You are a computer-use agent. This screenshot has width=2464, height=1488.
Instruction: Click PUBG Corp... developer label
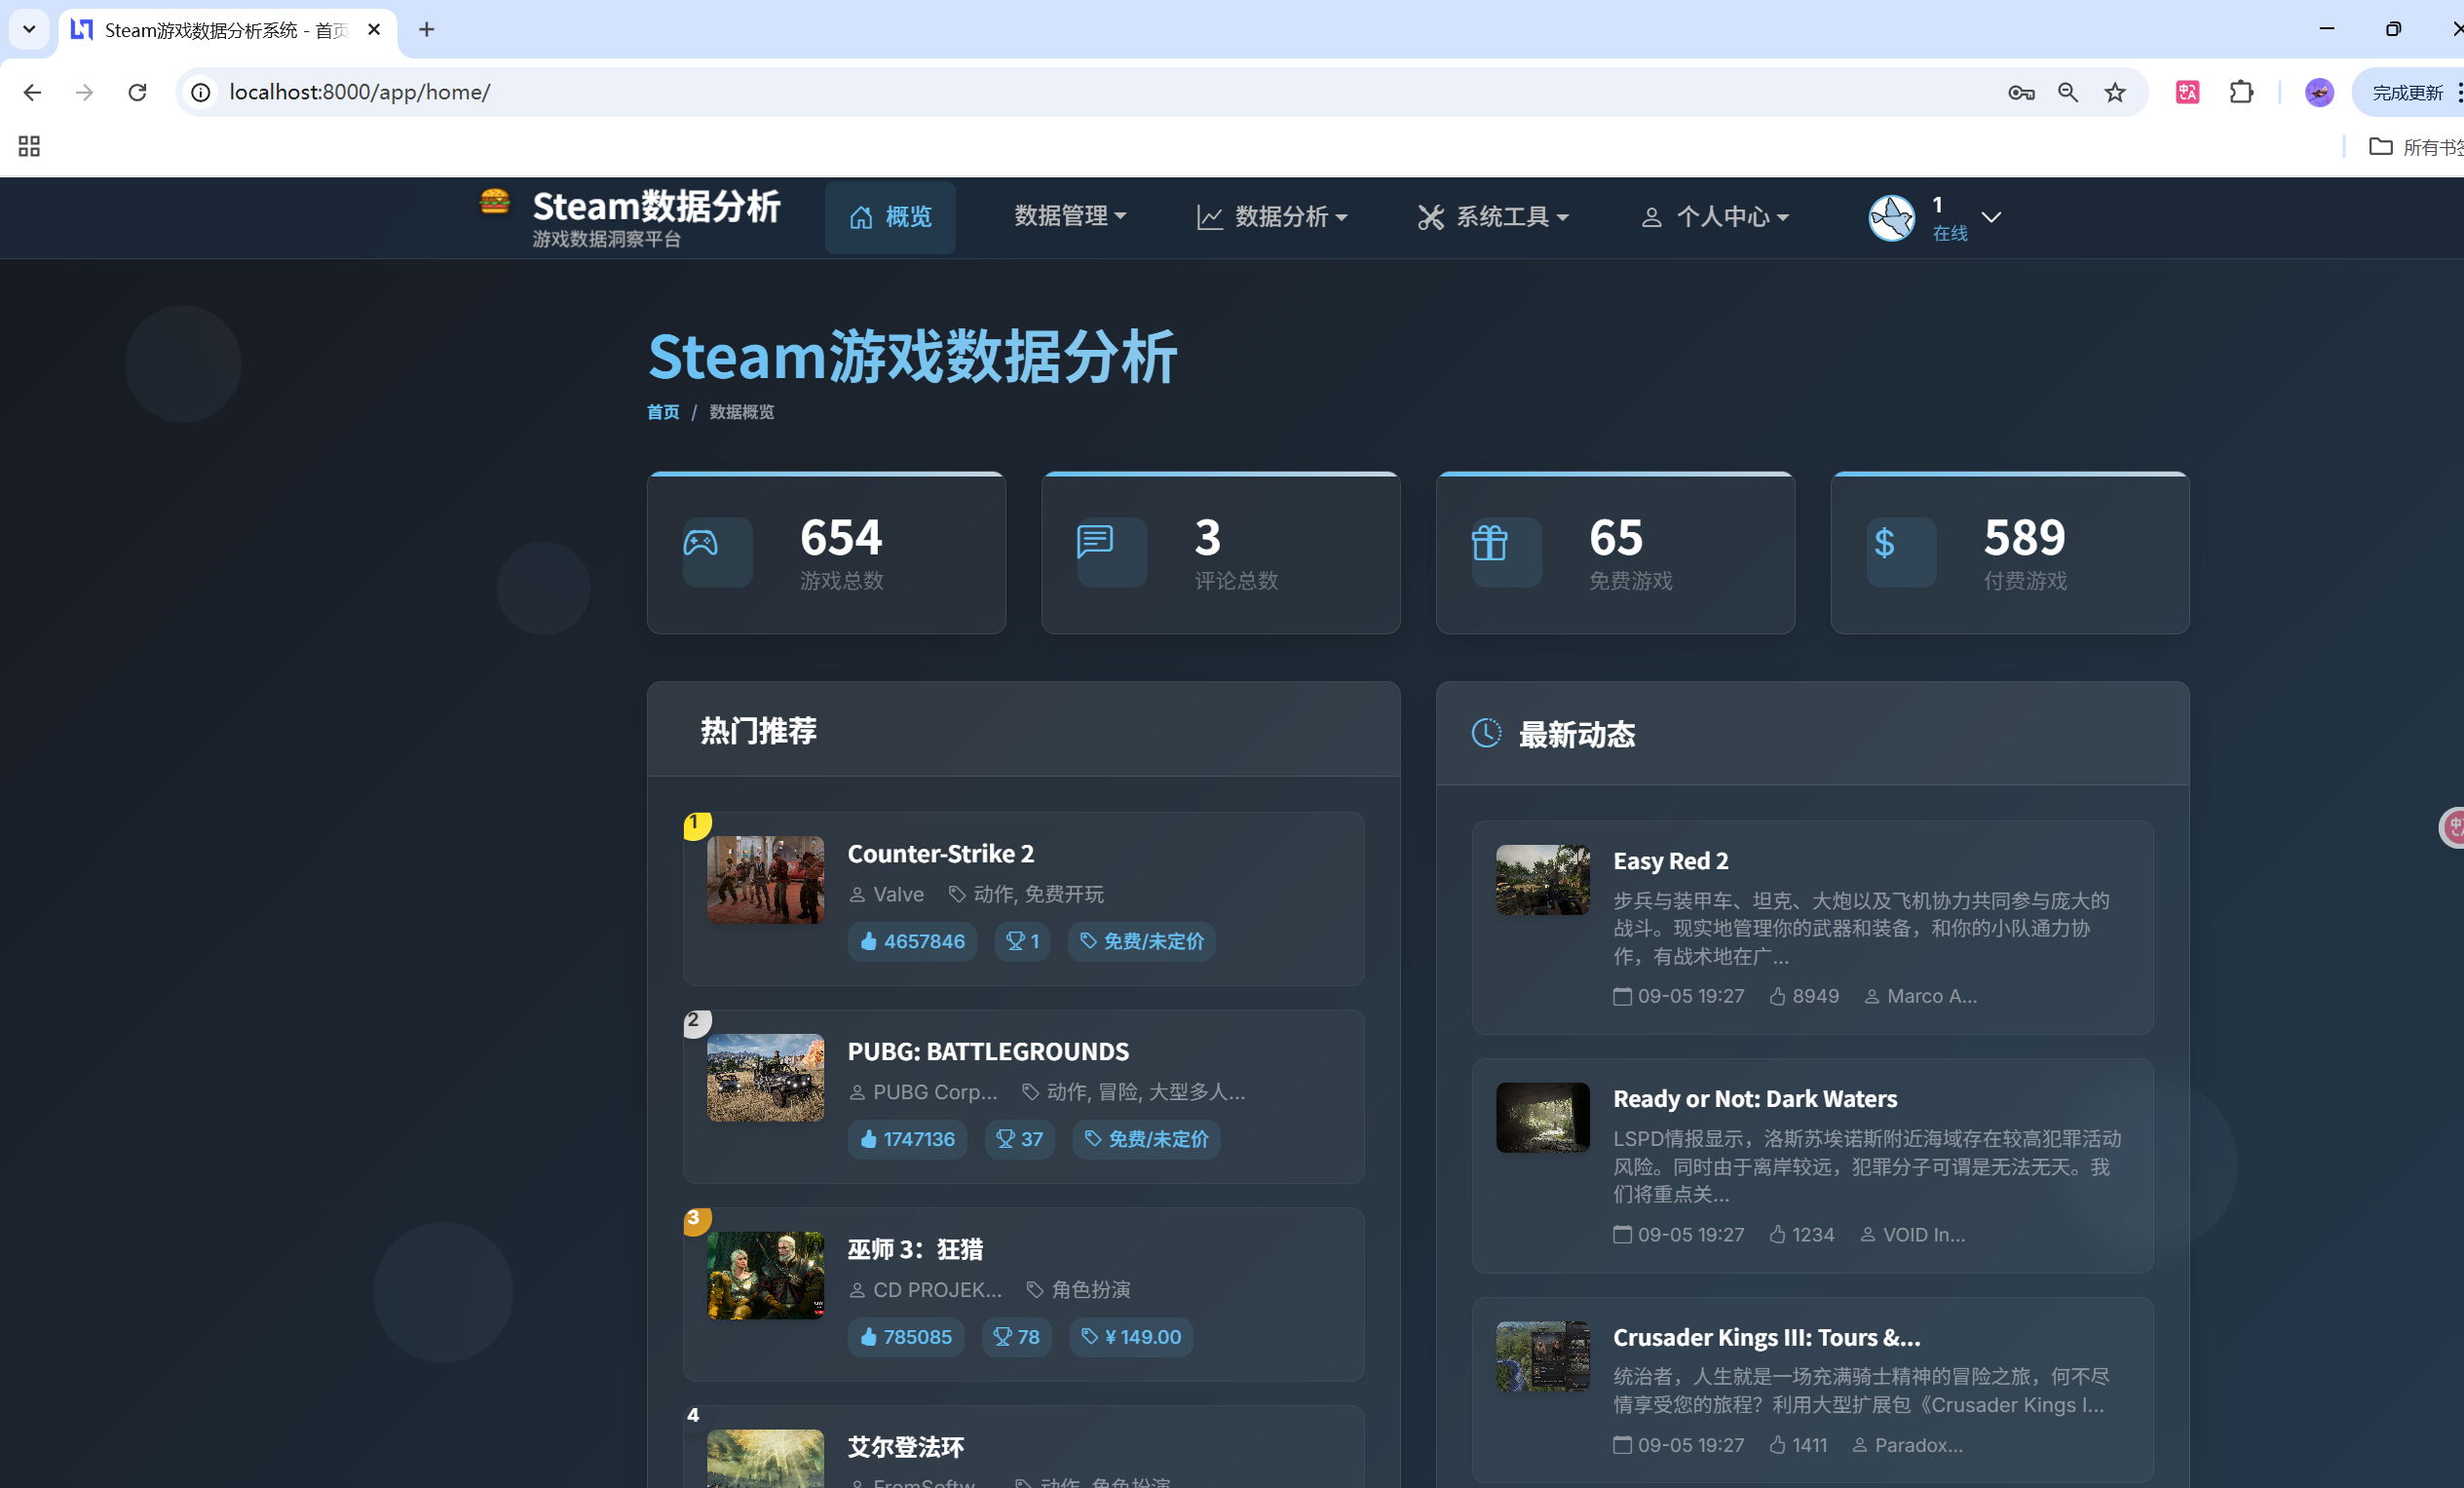pos(923,1093)
